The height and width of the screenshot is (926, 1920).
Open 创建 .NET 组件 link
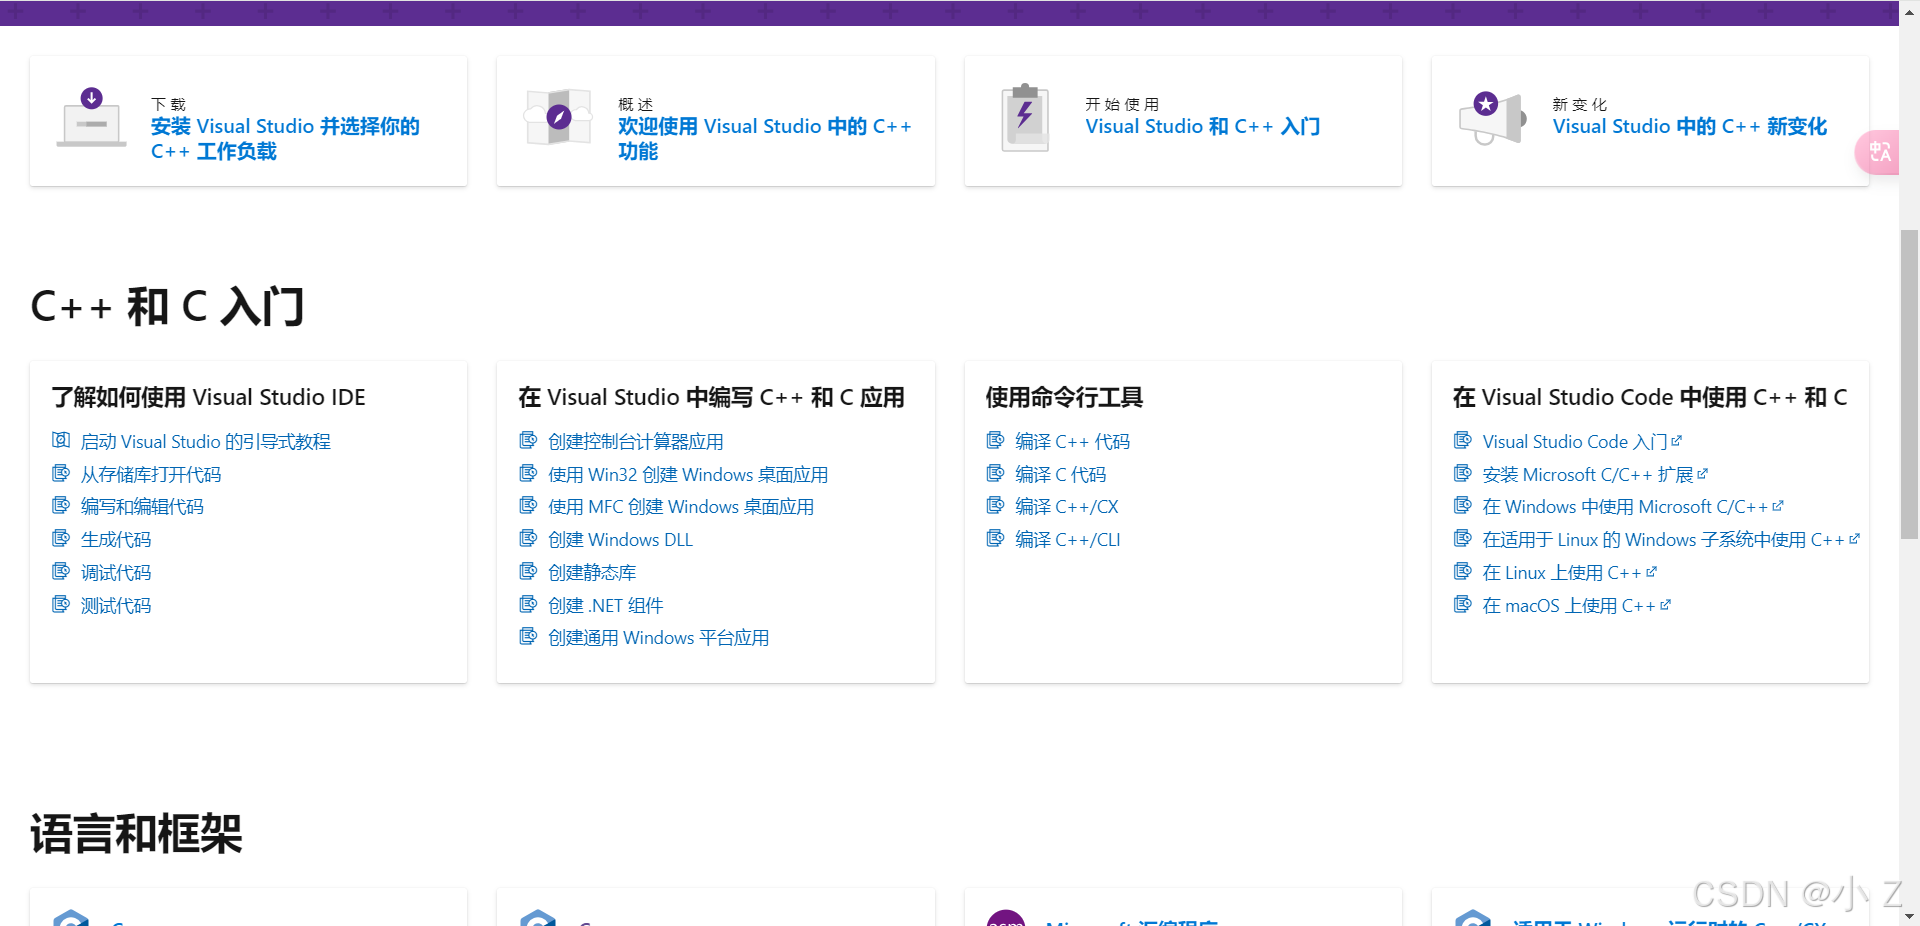[606, 605]
